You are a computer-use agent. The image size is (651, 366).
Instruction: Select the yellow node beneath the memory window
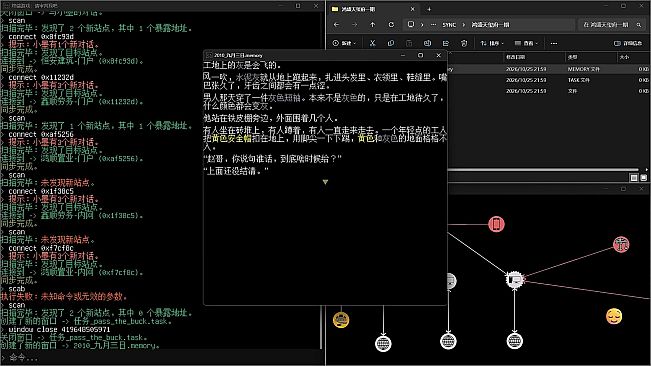[x=341, y=320]
